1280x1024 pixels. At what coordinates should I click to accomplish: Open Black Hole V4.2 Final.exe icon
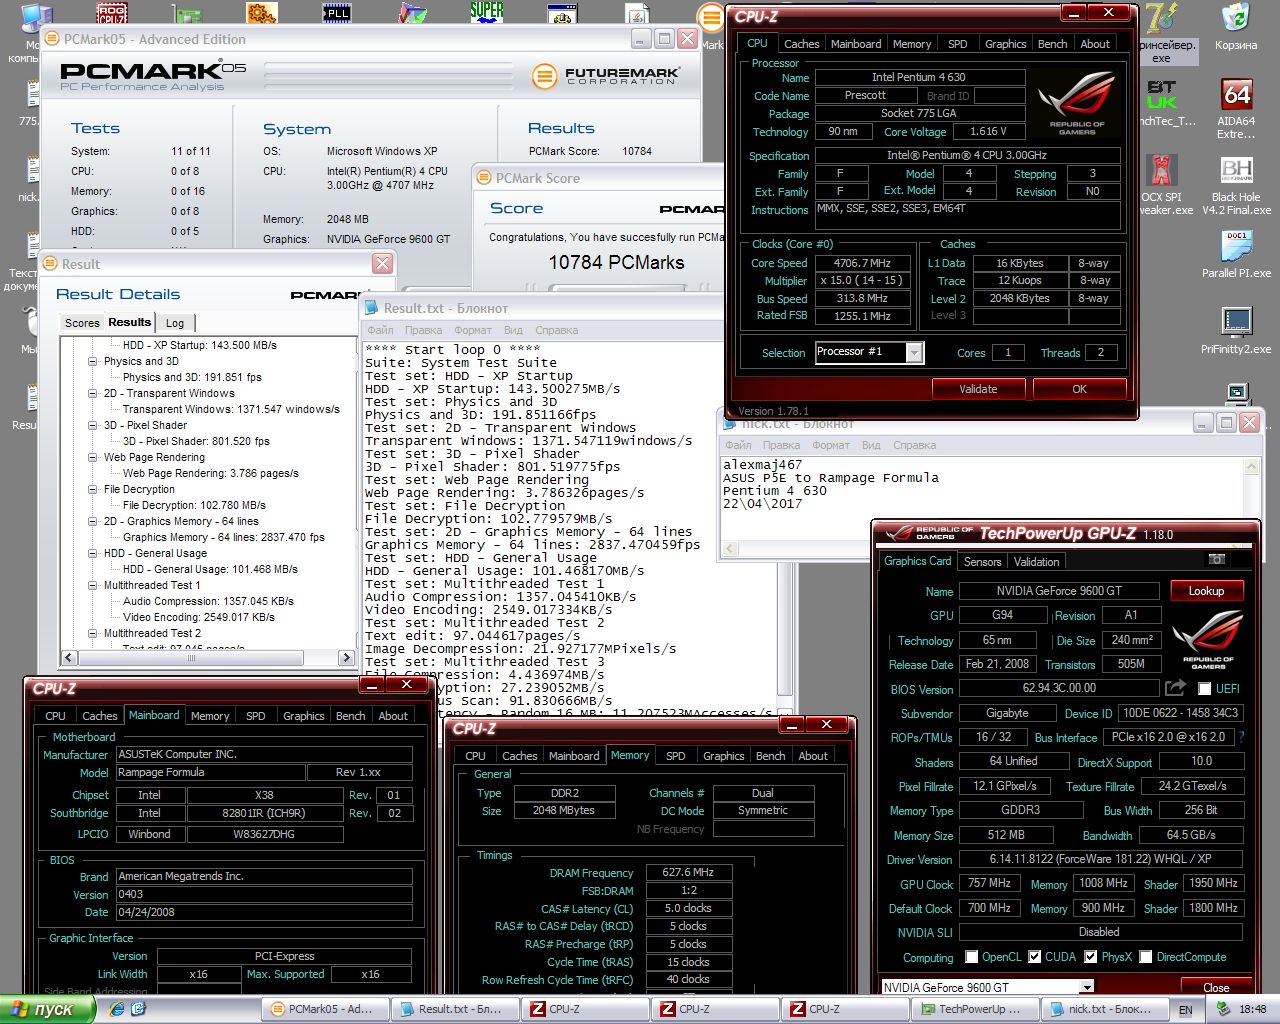[x=1236, y=186]
